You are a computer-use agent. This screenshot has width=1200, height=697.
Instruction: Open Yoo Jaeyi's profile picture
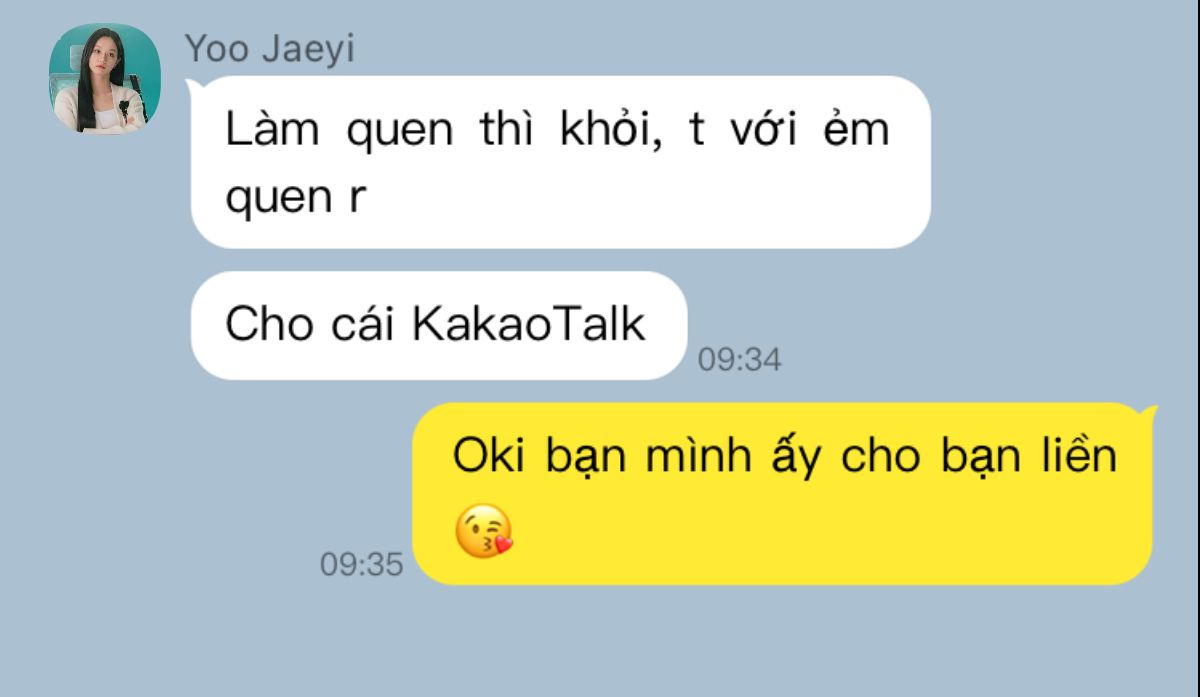point(105,79)
